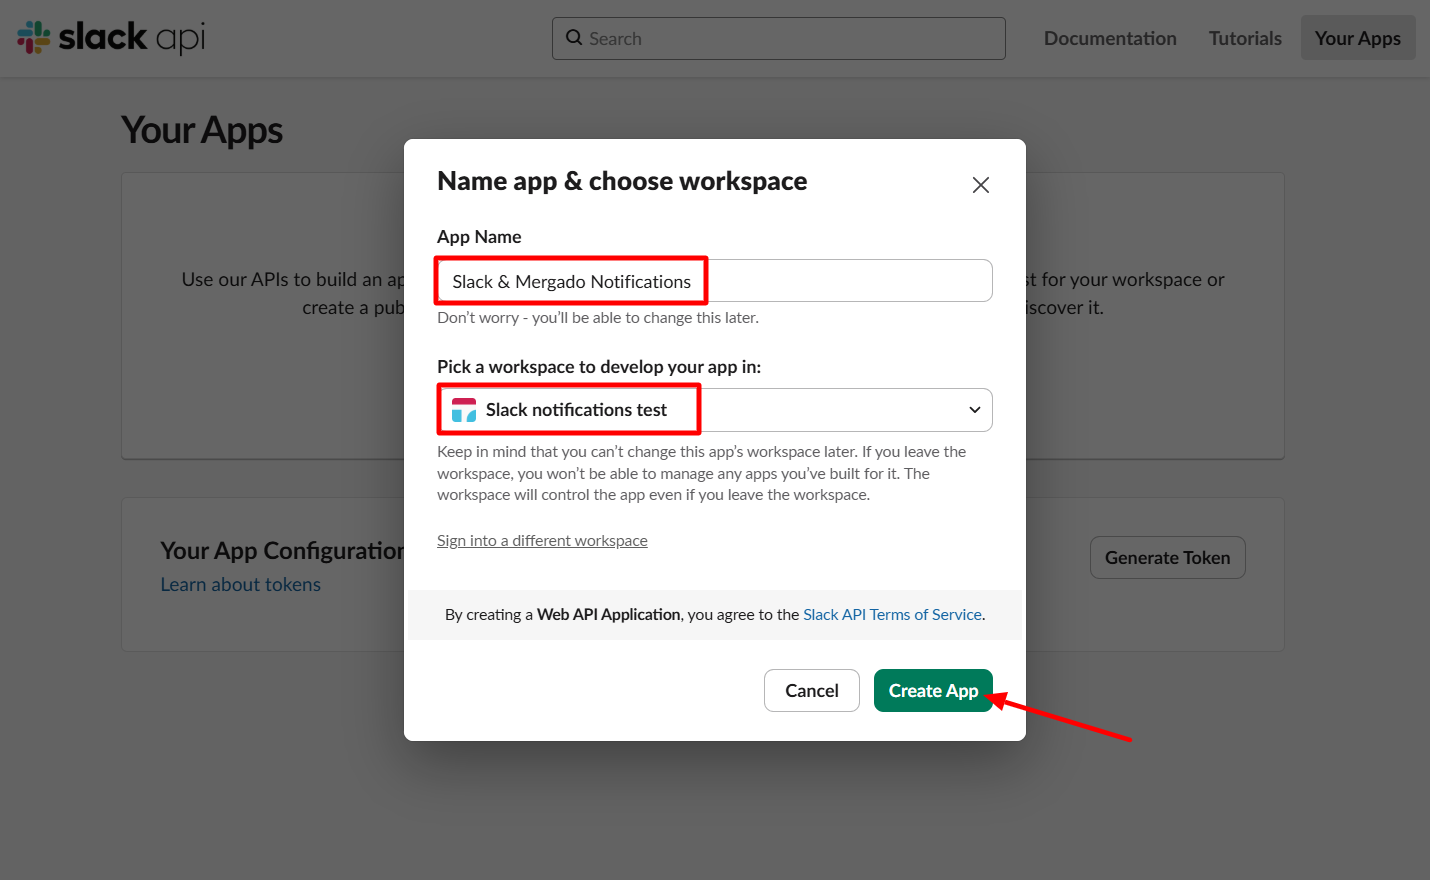
Task: Follow 'Sign into a different workspace' link
Action: [x=542, y=541]
